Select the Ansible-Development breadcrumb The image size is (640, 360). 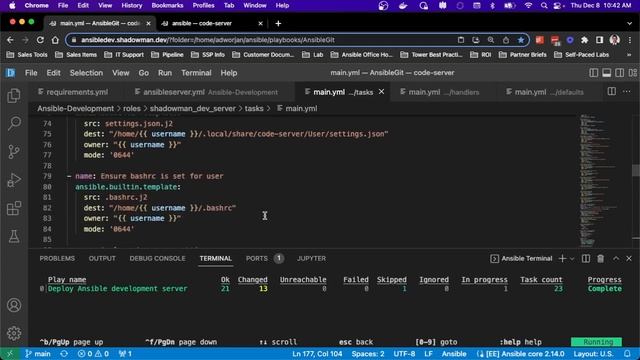click(x=76, y=109)
